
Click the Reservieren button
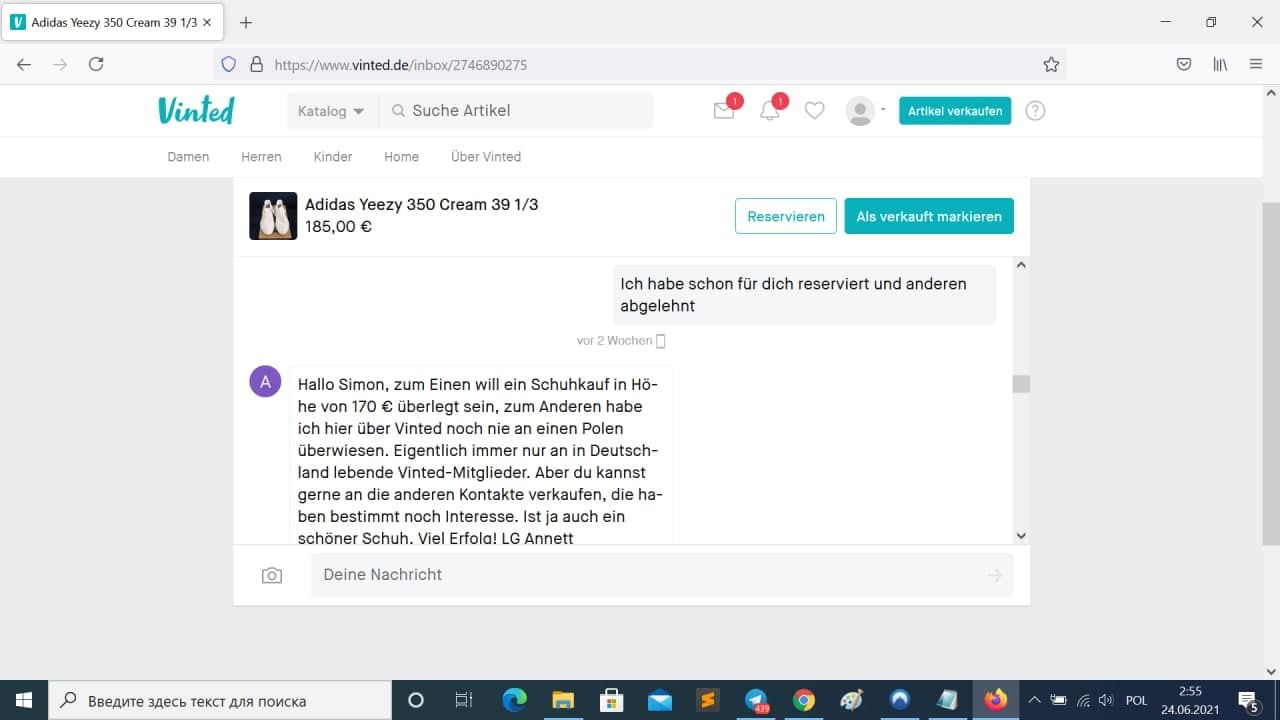(786, 216)
